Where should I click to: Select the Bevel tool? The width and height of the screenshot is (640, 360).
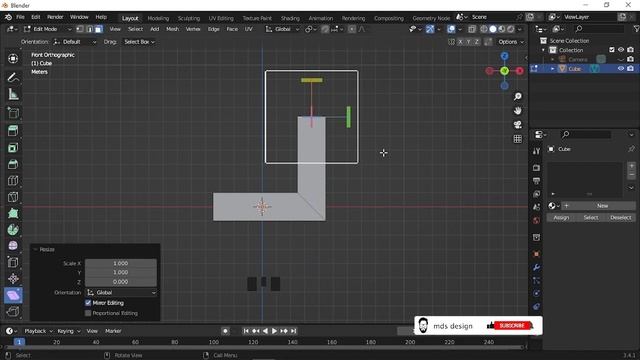(13, 164)
